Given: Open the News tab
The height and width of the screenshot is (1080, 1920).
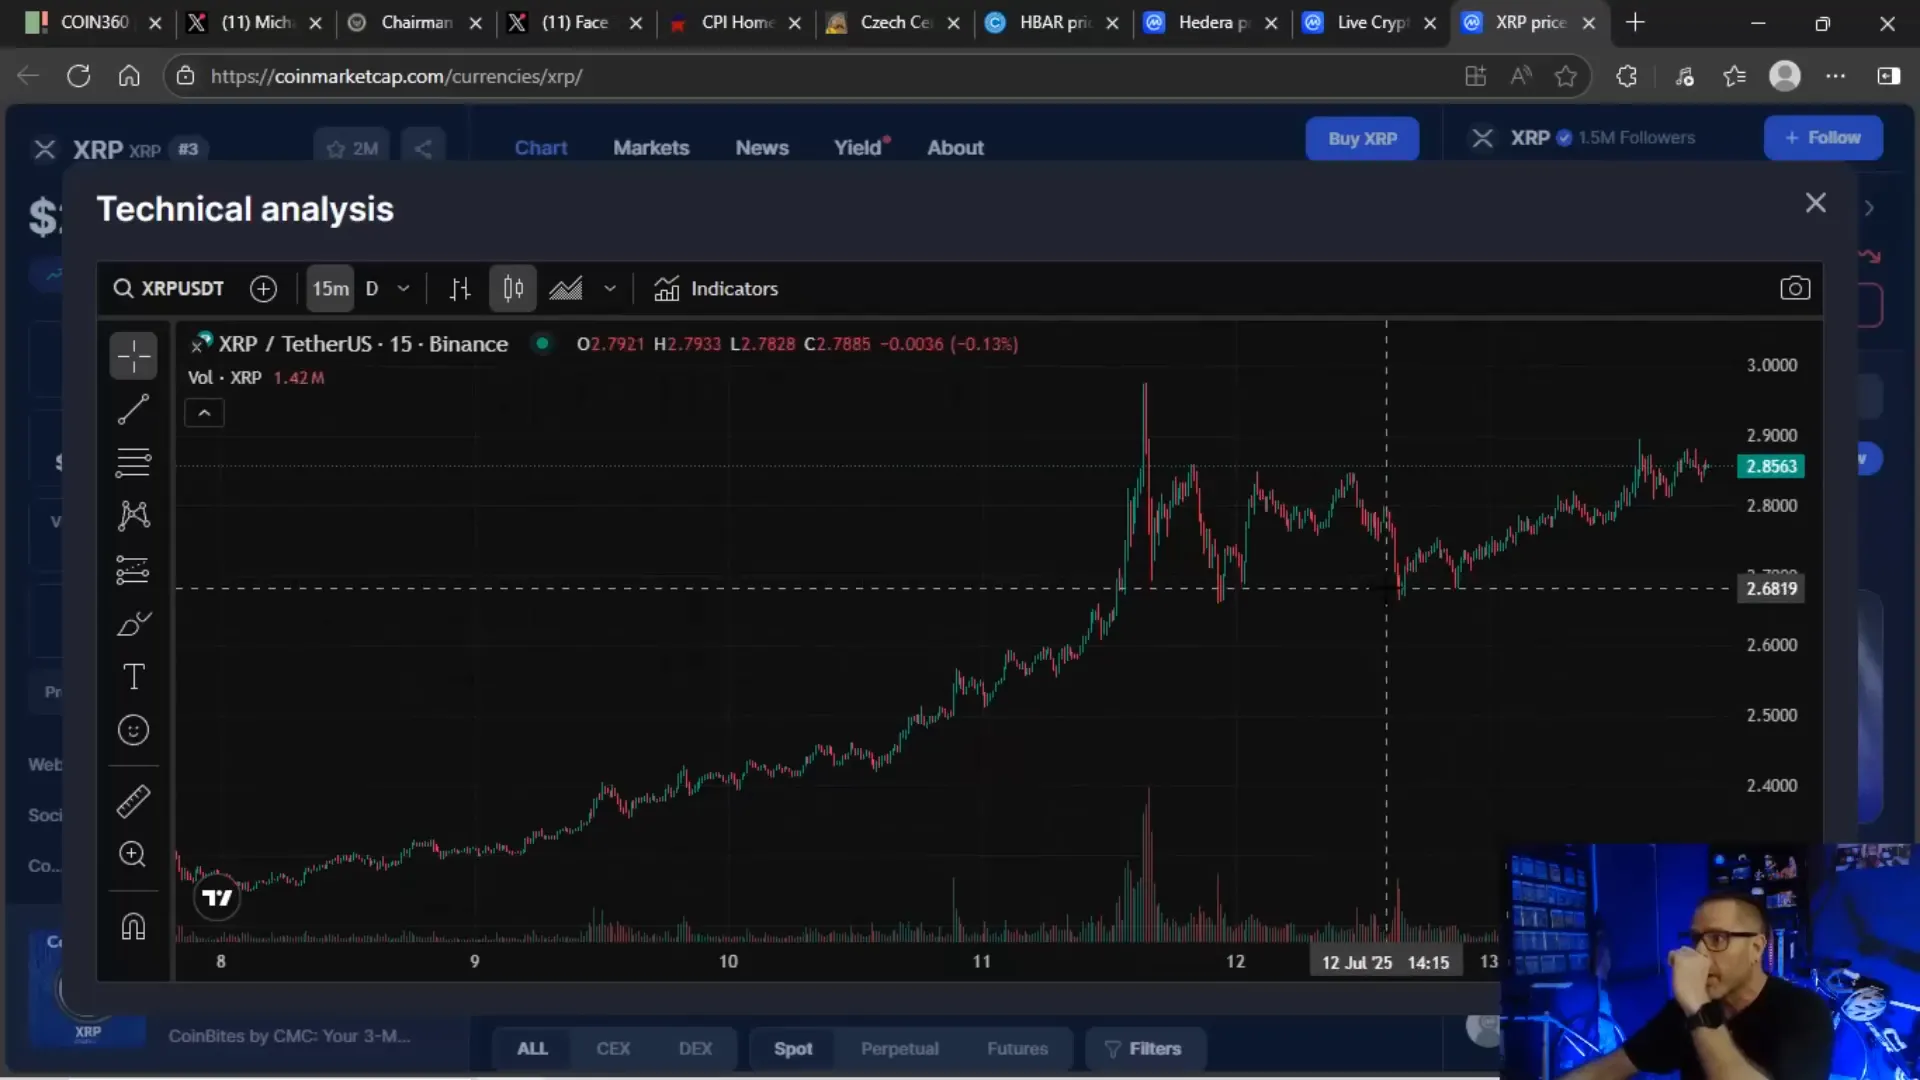Looking at the screenshot, I should click(x=762, y=148).
